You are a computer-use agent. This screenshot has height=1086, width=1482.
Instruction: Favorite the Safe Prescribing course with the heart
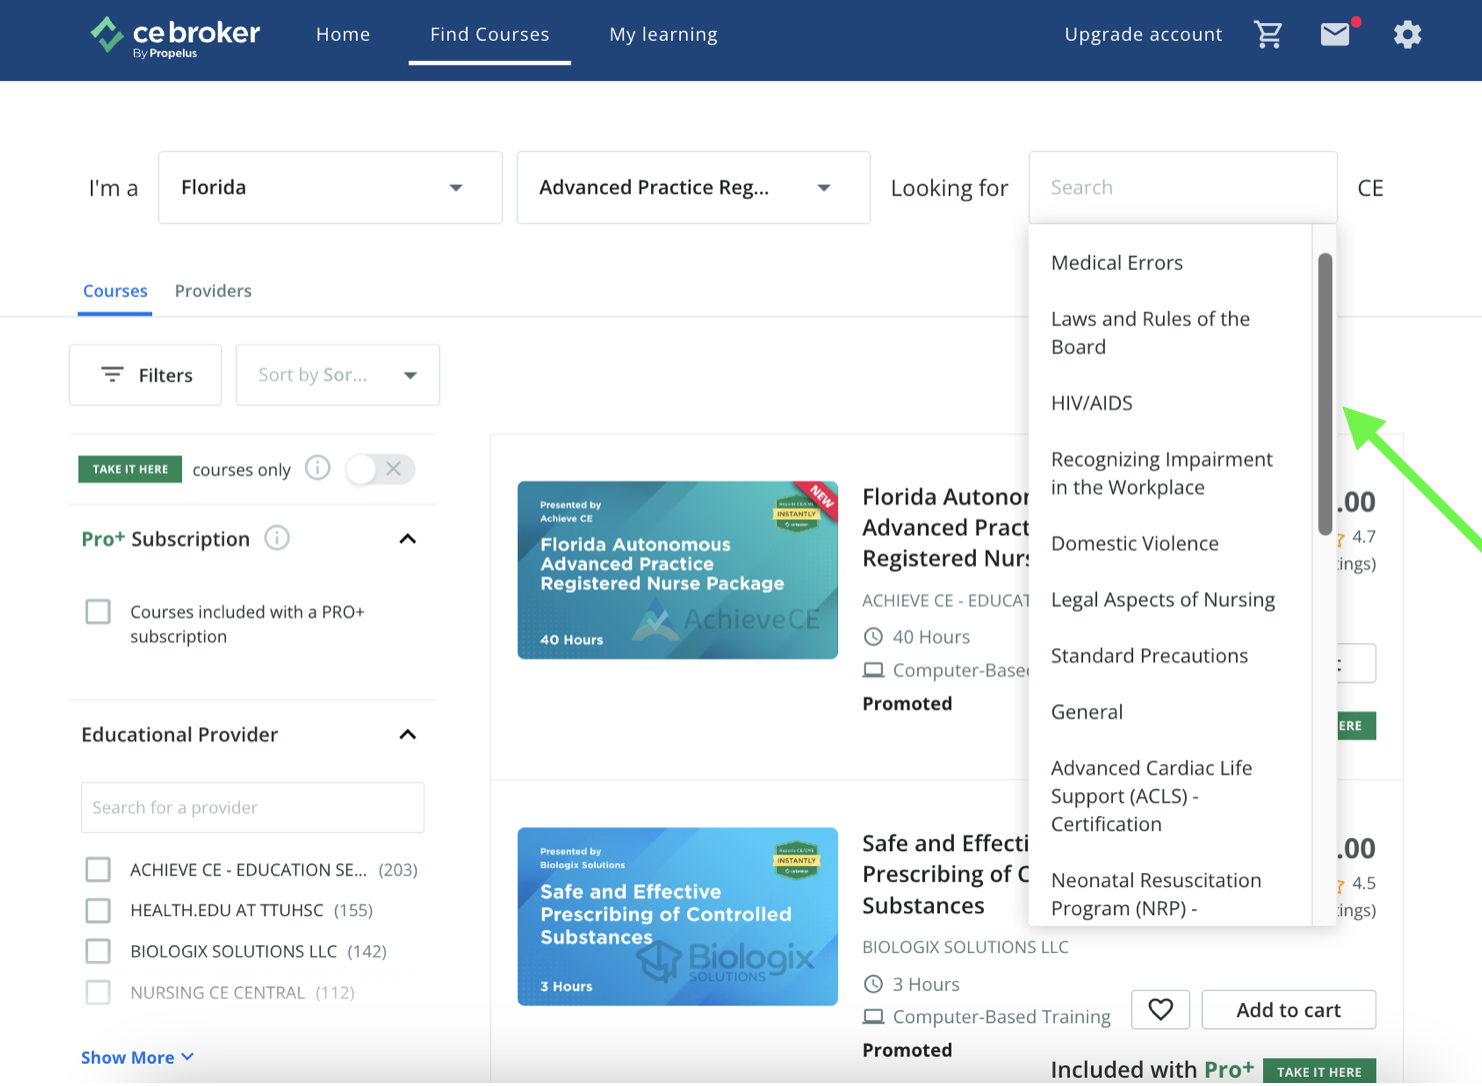click(x=1159, y=1009)
